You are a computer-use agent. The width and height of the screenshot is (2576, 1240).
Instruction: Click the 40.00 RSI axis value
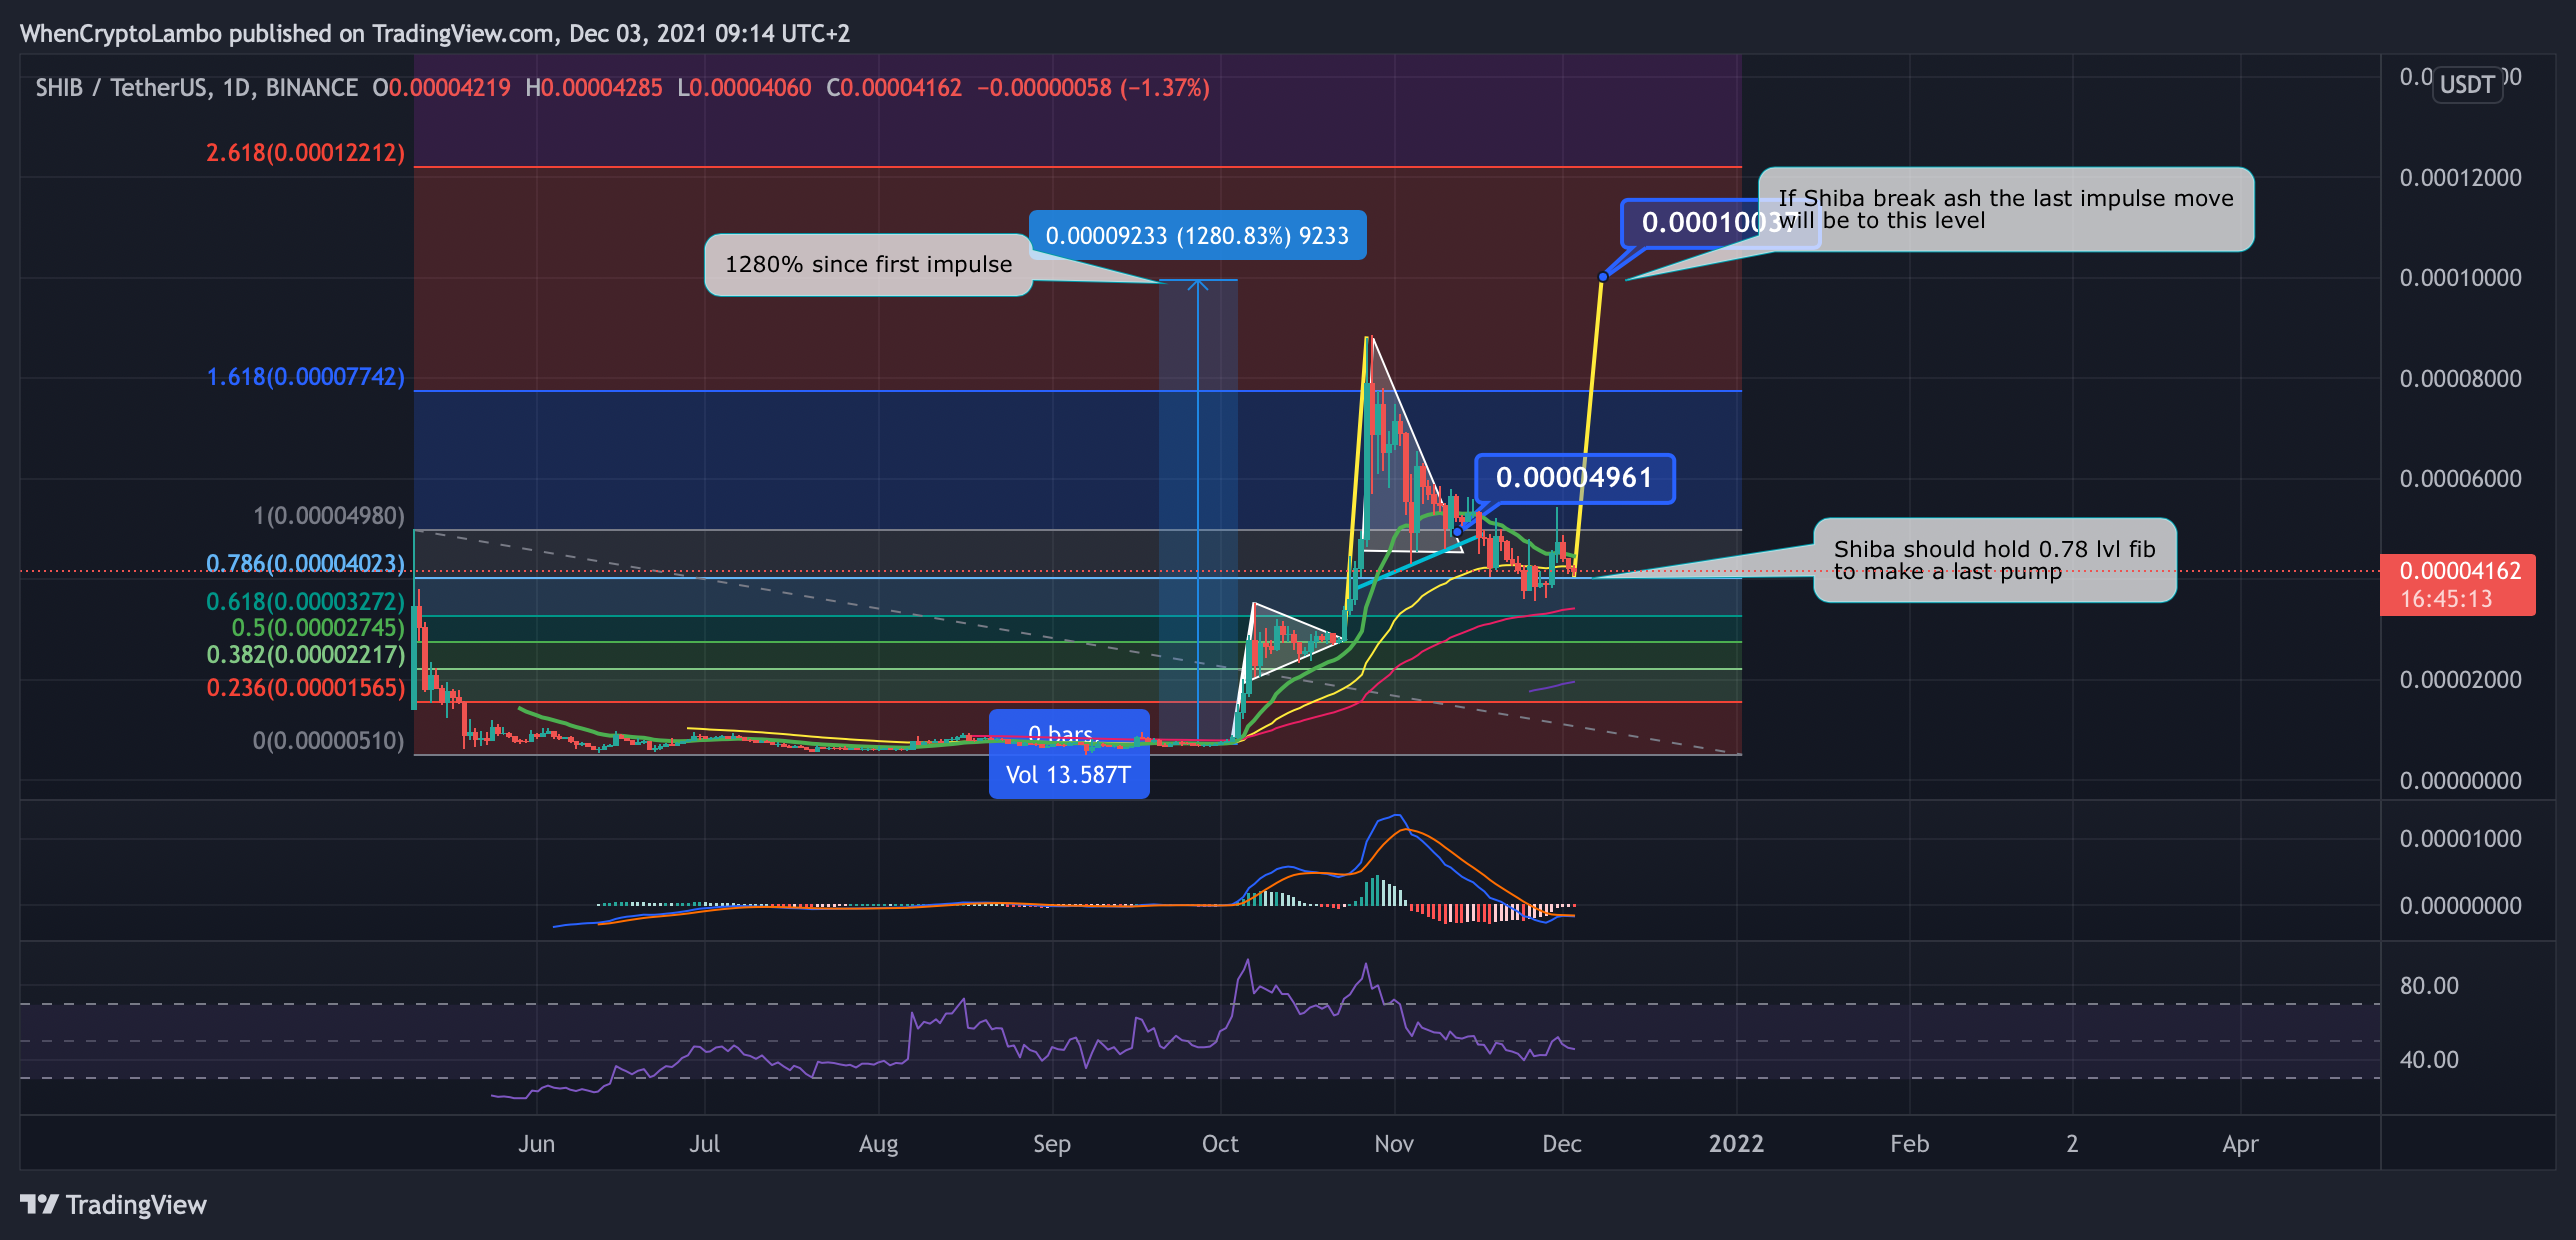tap(2429, 1060)
